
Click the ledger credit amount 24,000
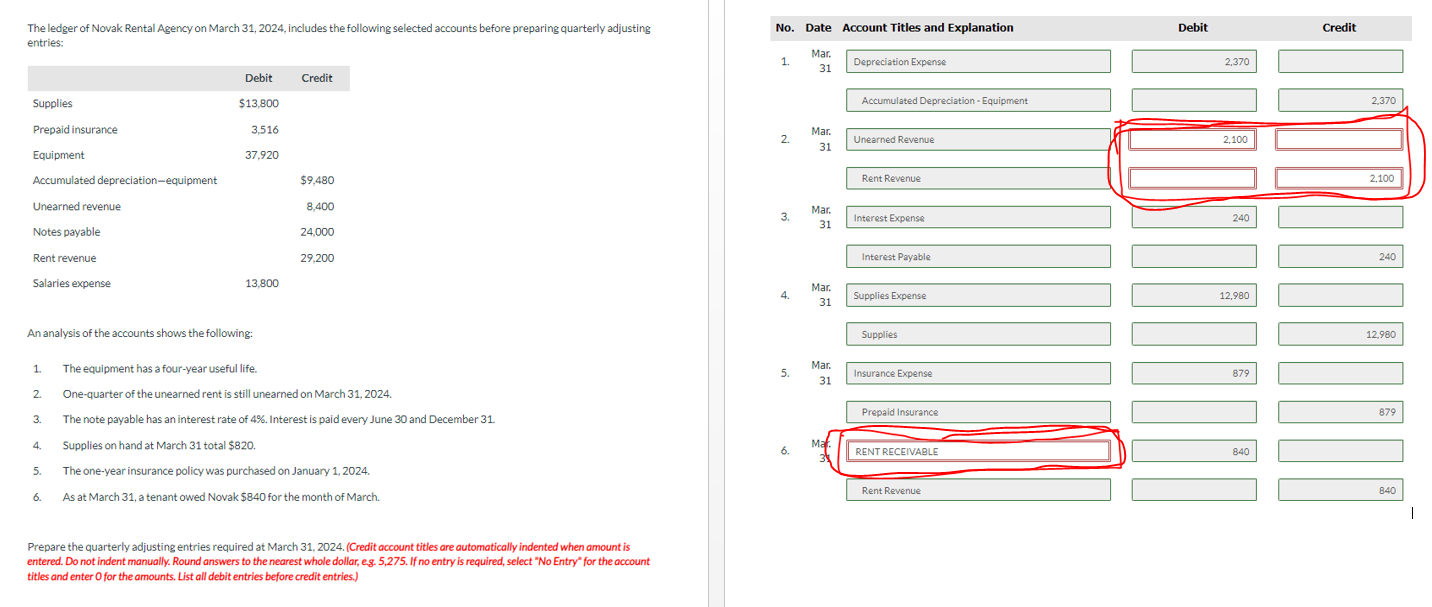(317, 232)
